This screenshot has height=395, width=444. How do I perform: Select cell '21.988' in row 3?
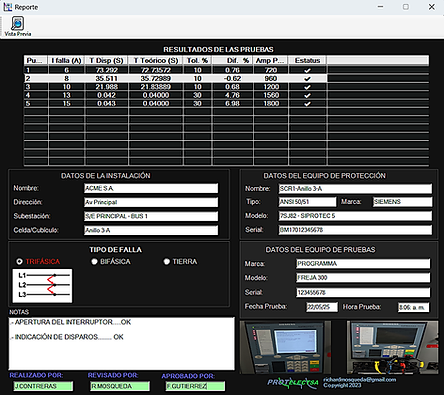point(106,87)
